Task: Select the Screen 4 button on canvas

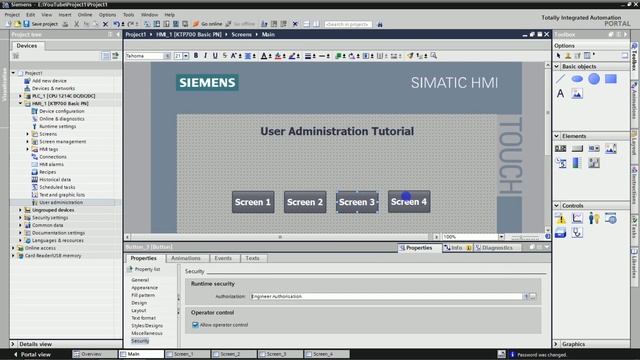Action: pos(409,202)
